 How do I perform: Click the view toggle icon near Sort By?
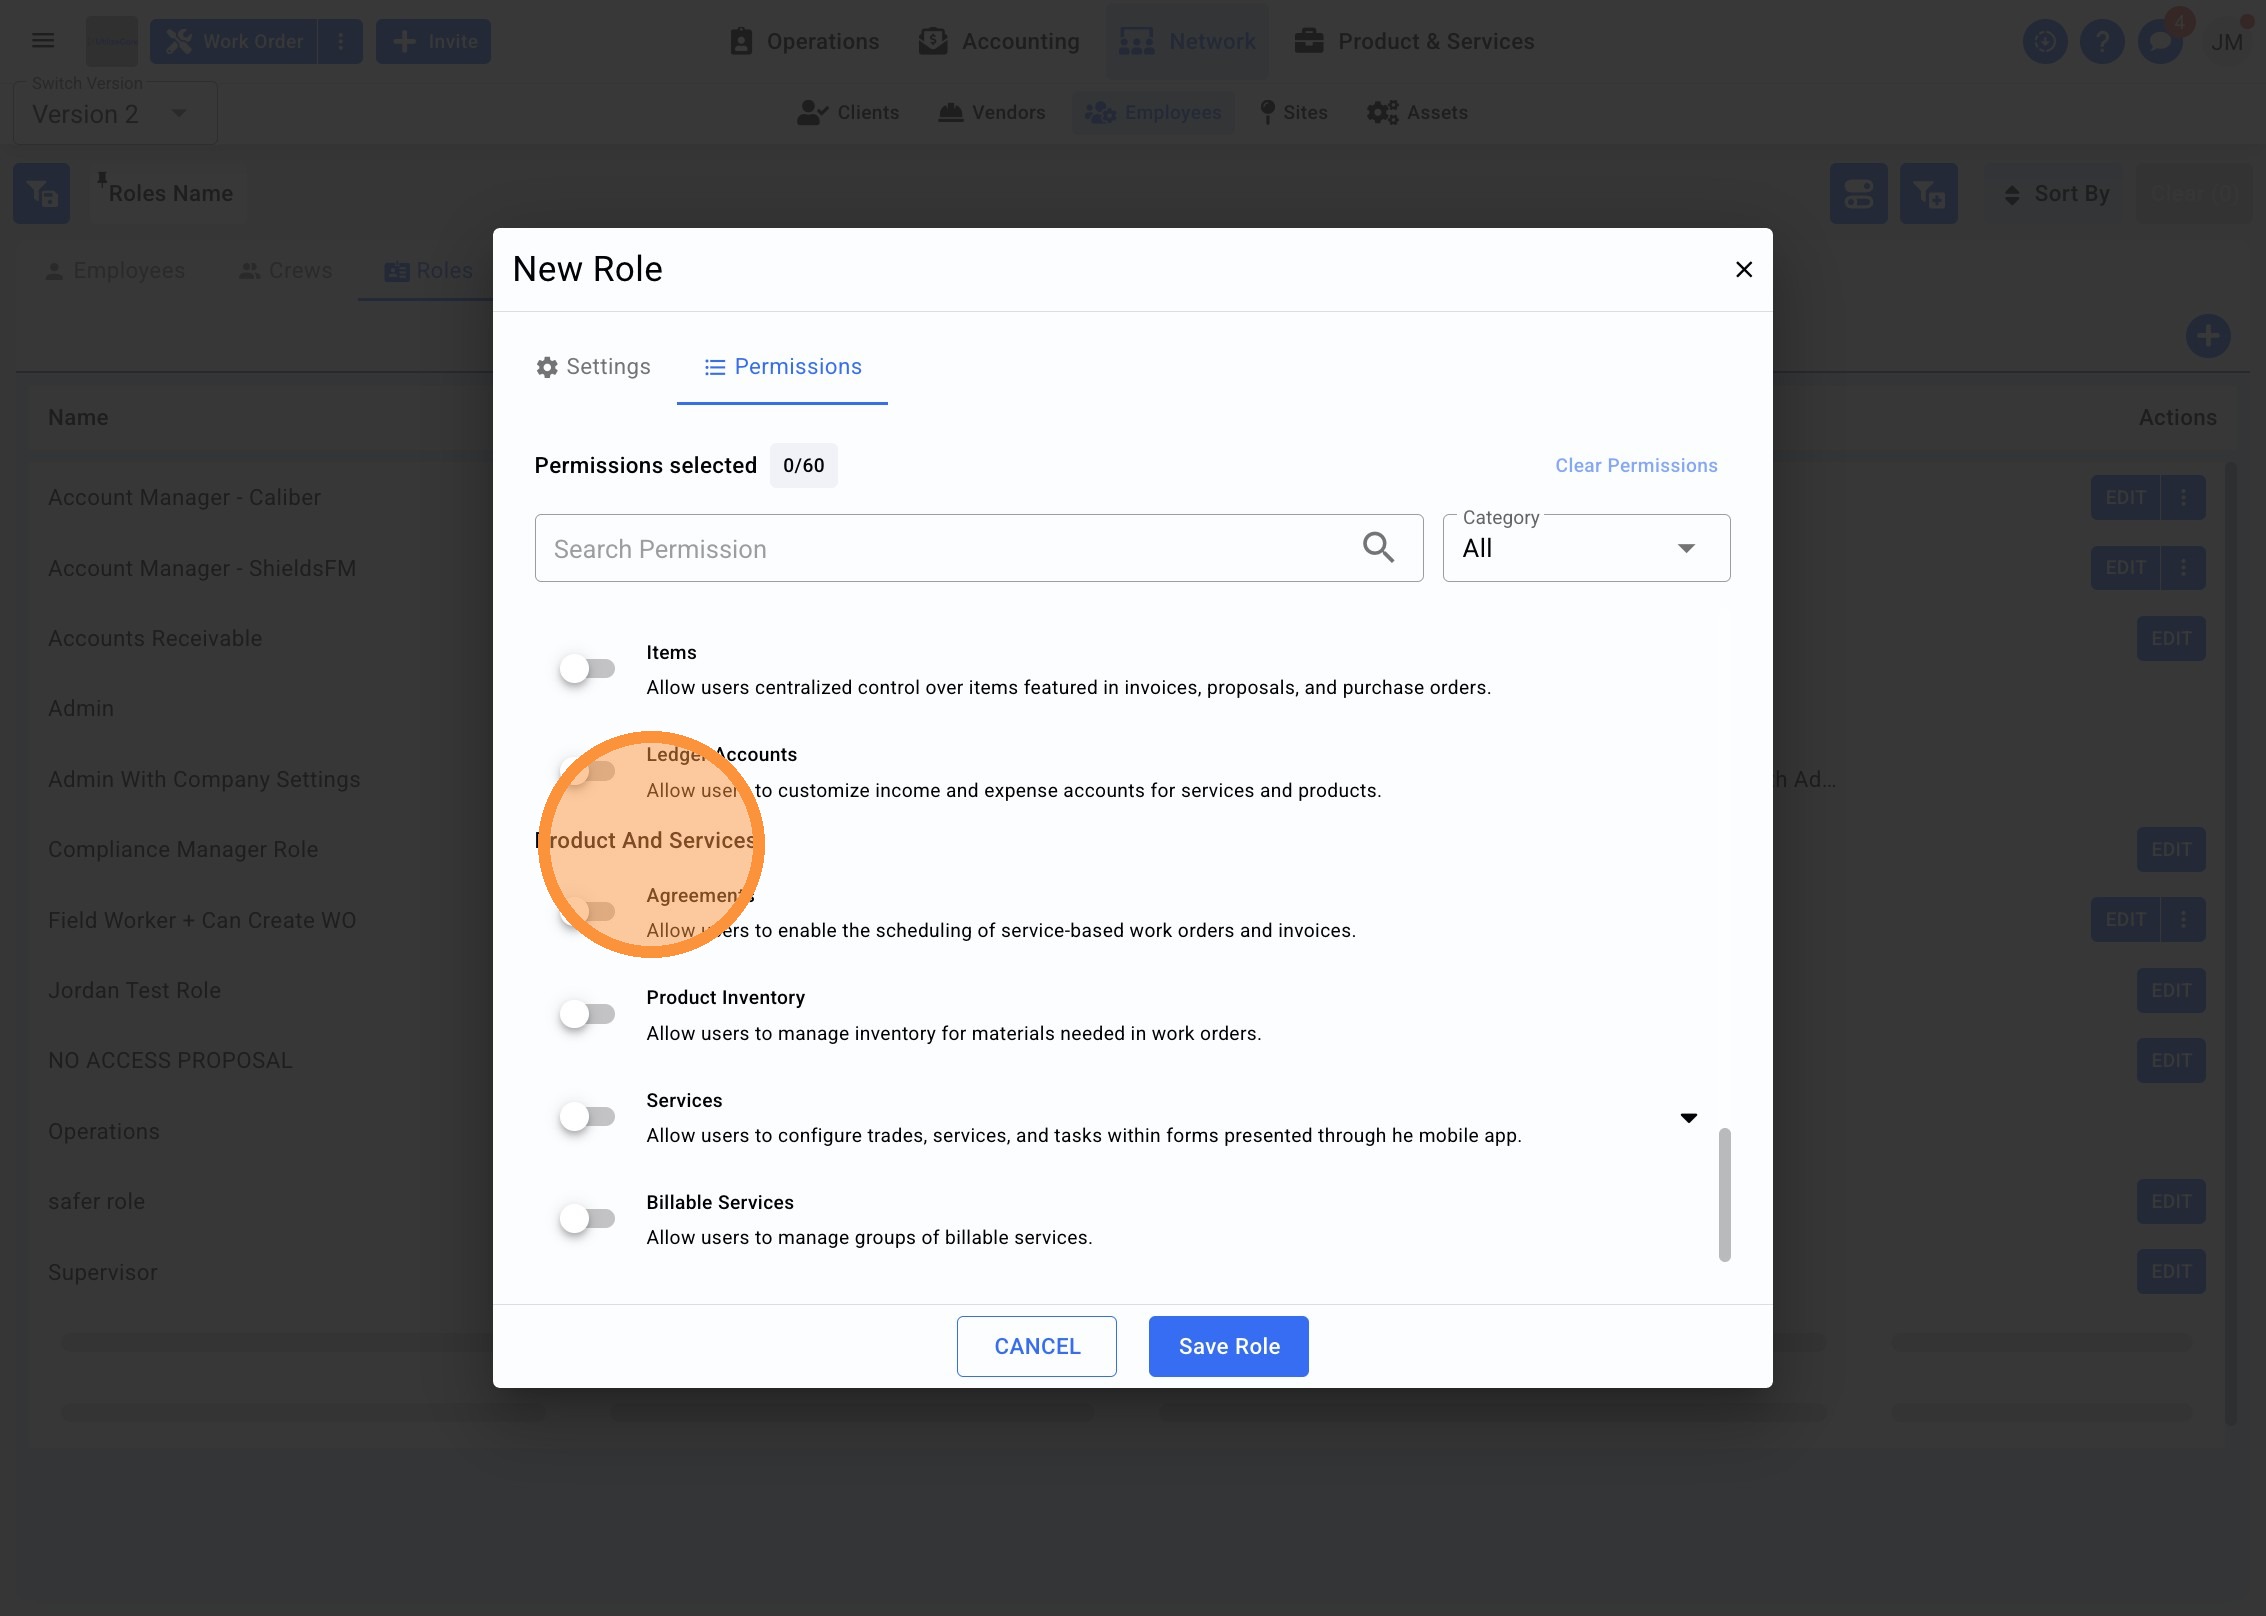coord(1858,193)
